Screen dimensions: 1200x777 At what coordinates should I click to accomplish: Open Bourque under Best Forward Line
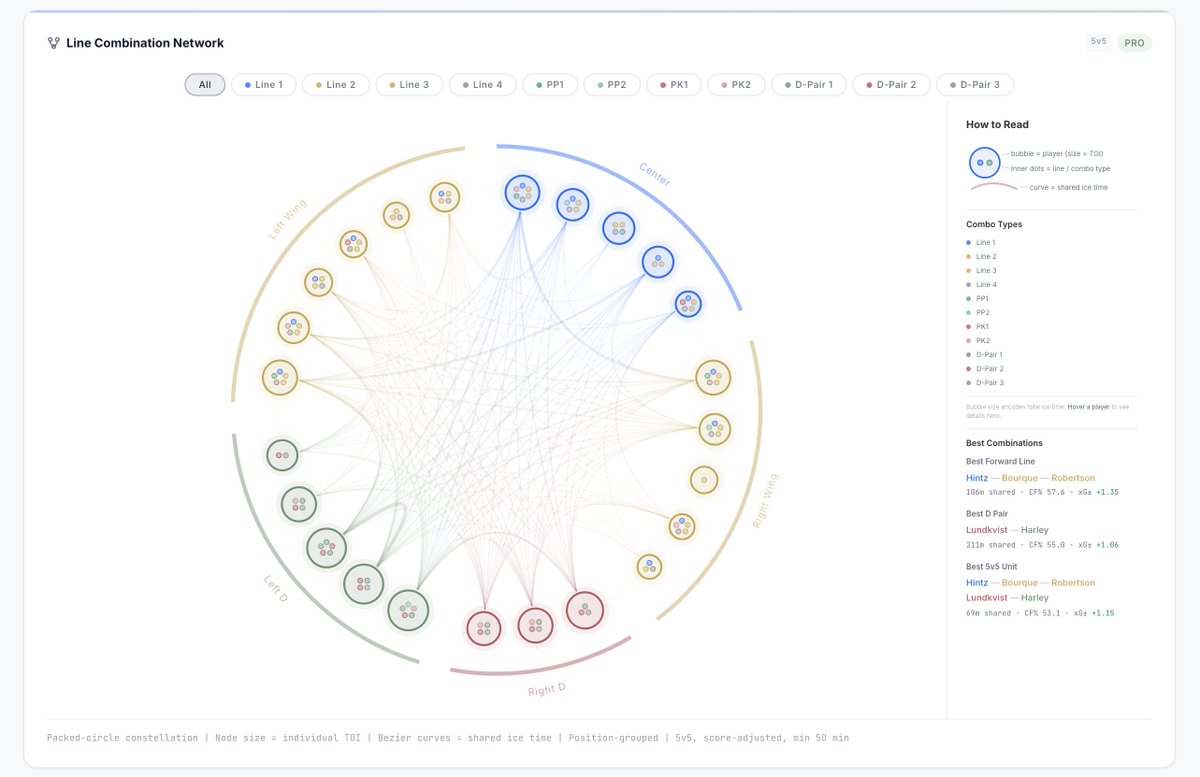tap(1021, 478)
